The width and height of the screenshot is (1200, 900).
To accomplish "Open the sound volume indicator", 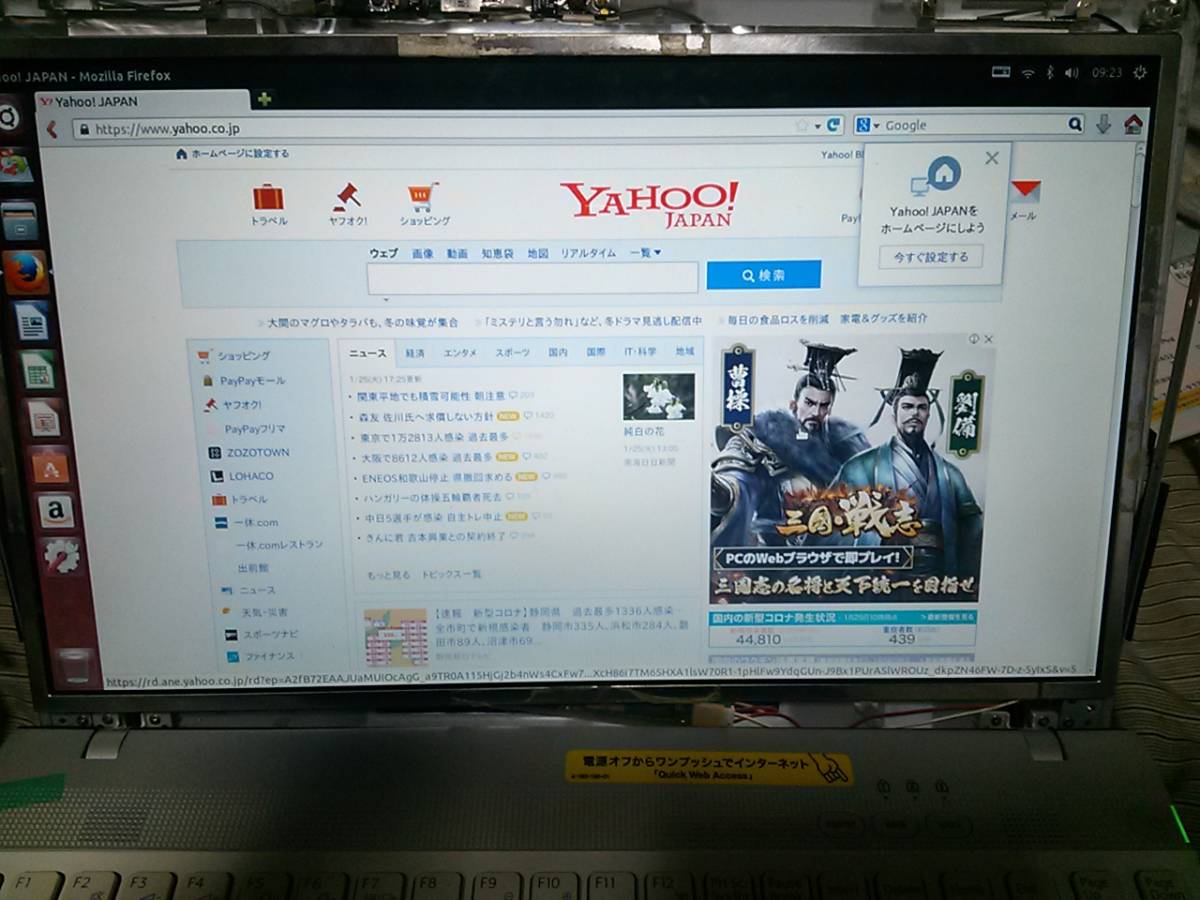I will pyautogui.click(x=1072, y=73).
